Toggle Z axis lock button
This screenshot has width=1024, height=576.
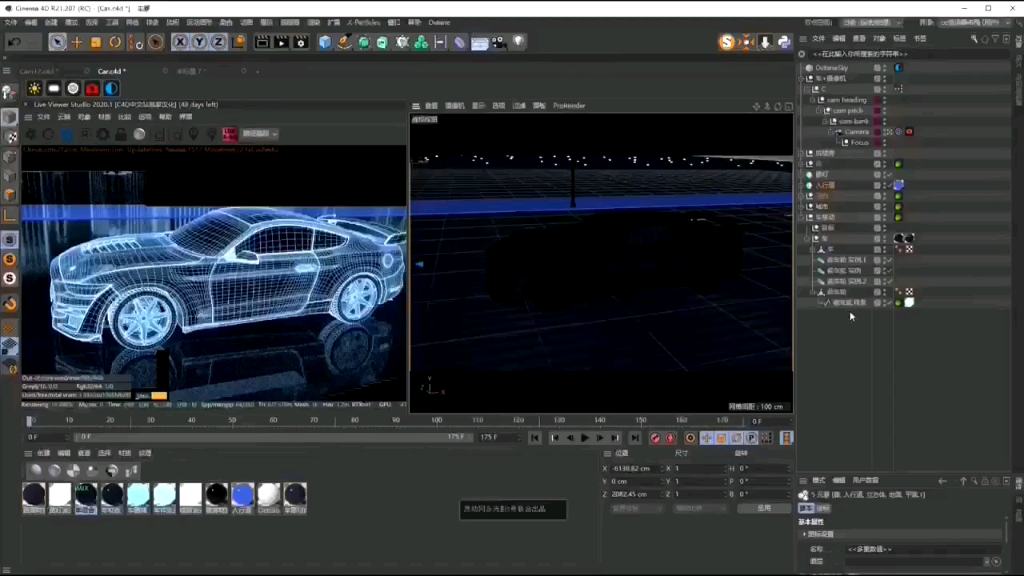(218, 42)
